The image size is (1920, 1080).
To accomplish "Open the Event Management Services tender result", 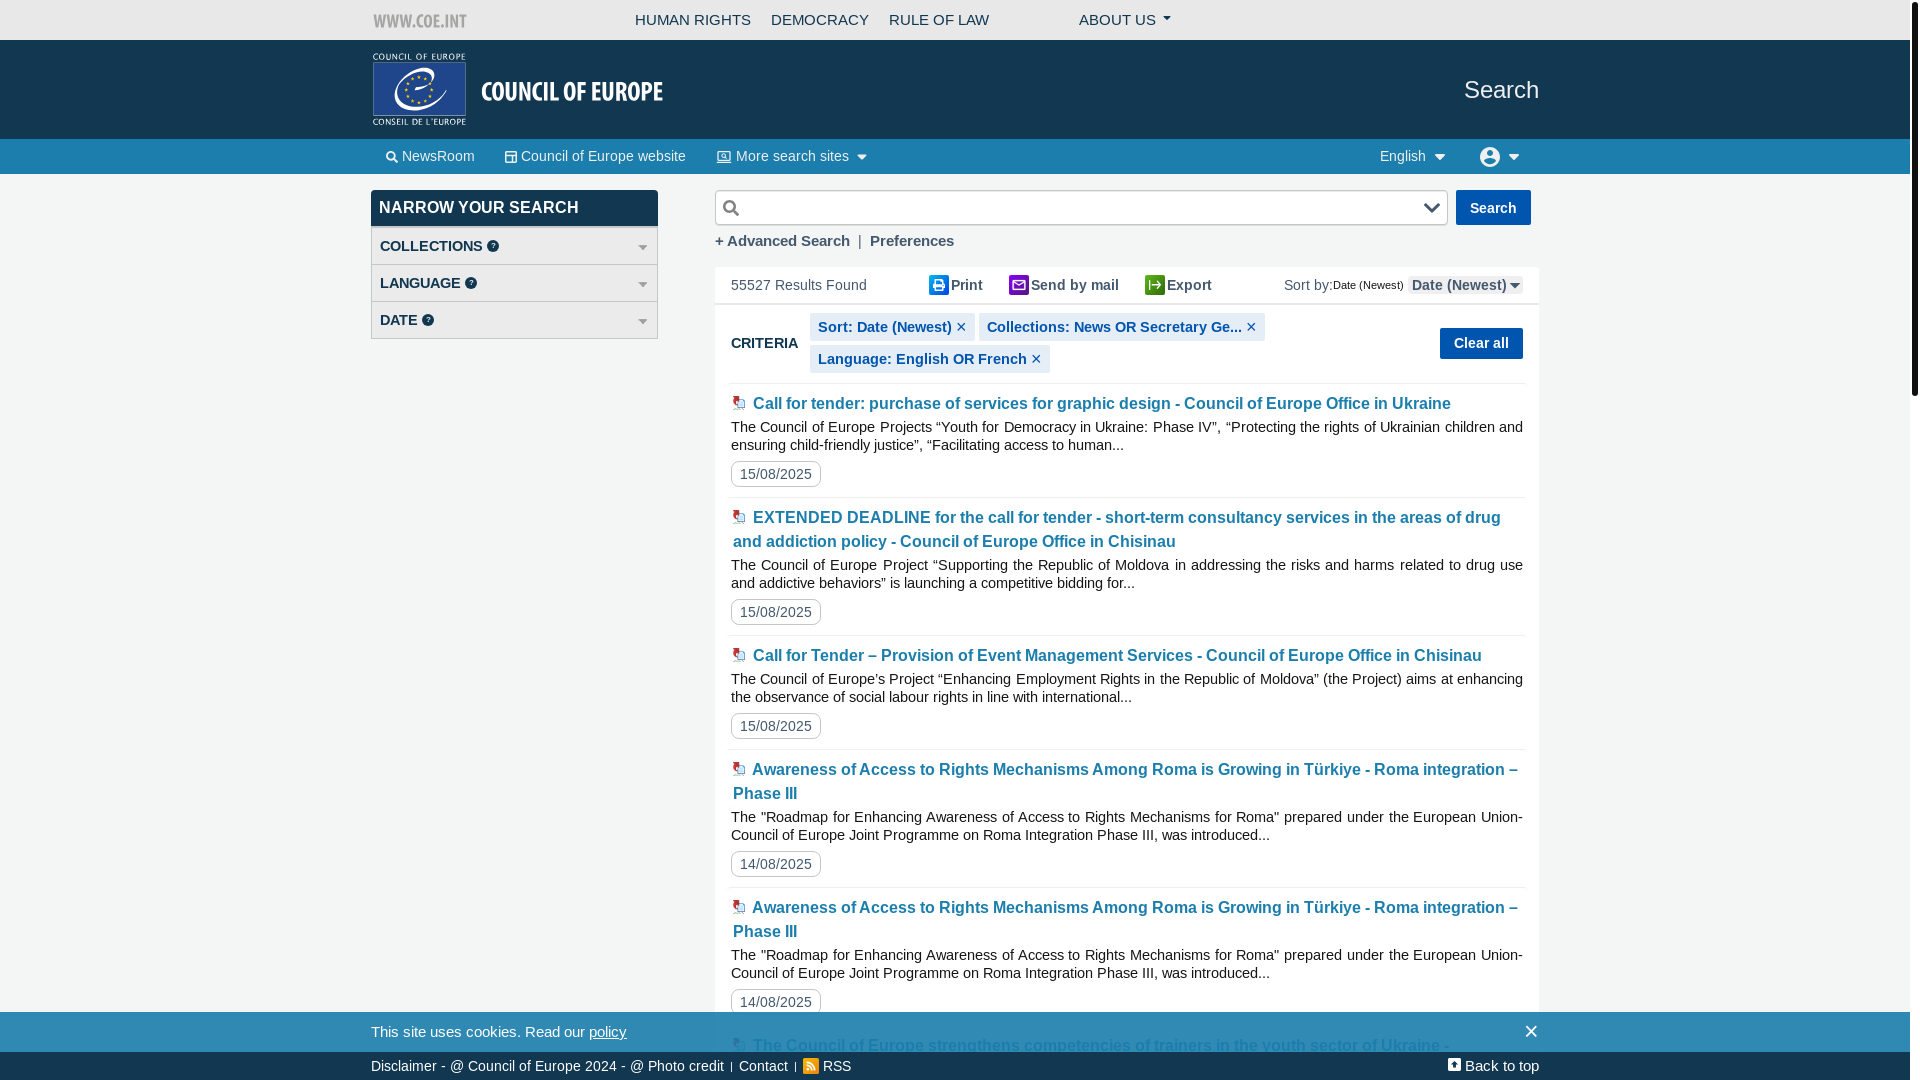I will [1117, 655].
